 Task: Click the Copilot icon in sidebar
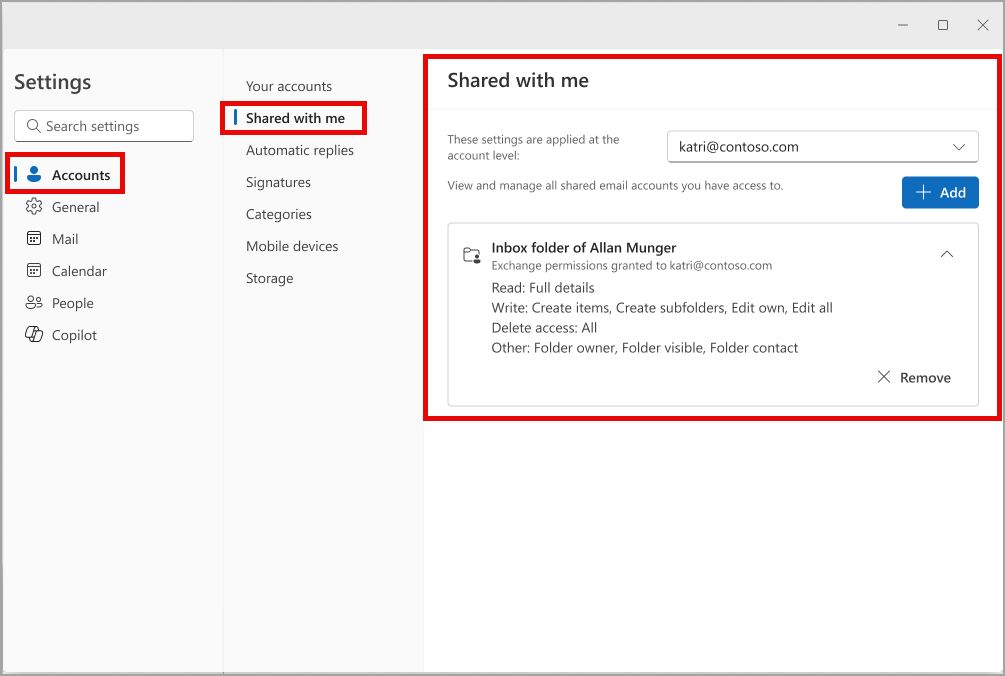click(x=34, y=334)
